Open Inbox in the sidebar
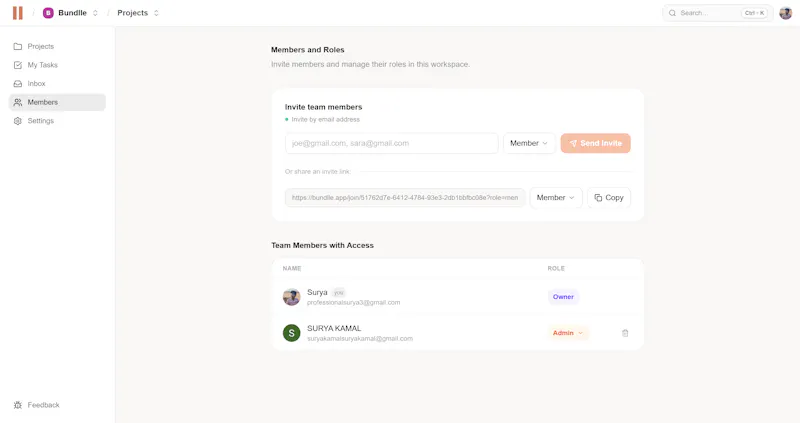Viewport: 800px width, 423px height. tap(57, 84)
